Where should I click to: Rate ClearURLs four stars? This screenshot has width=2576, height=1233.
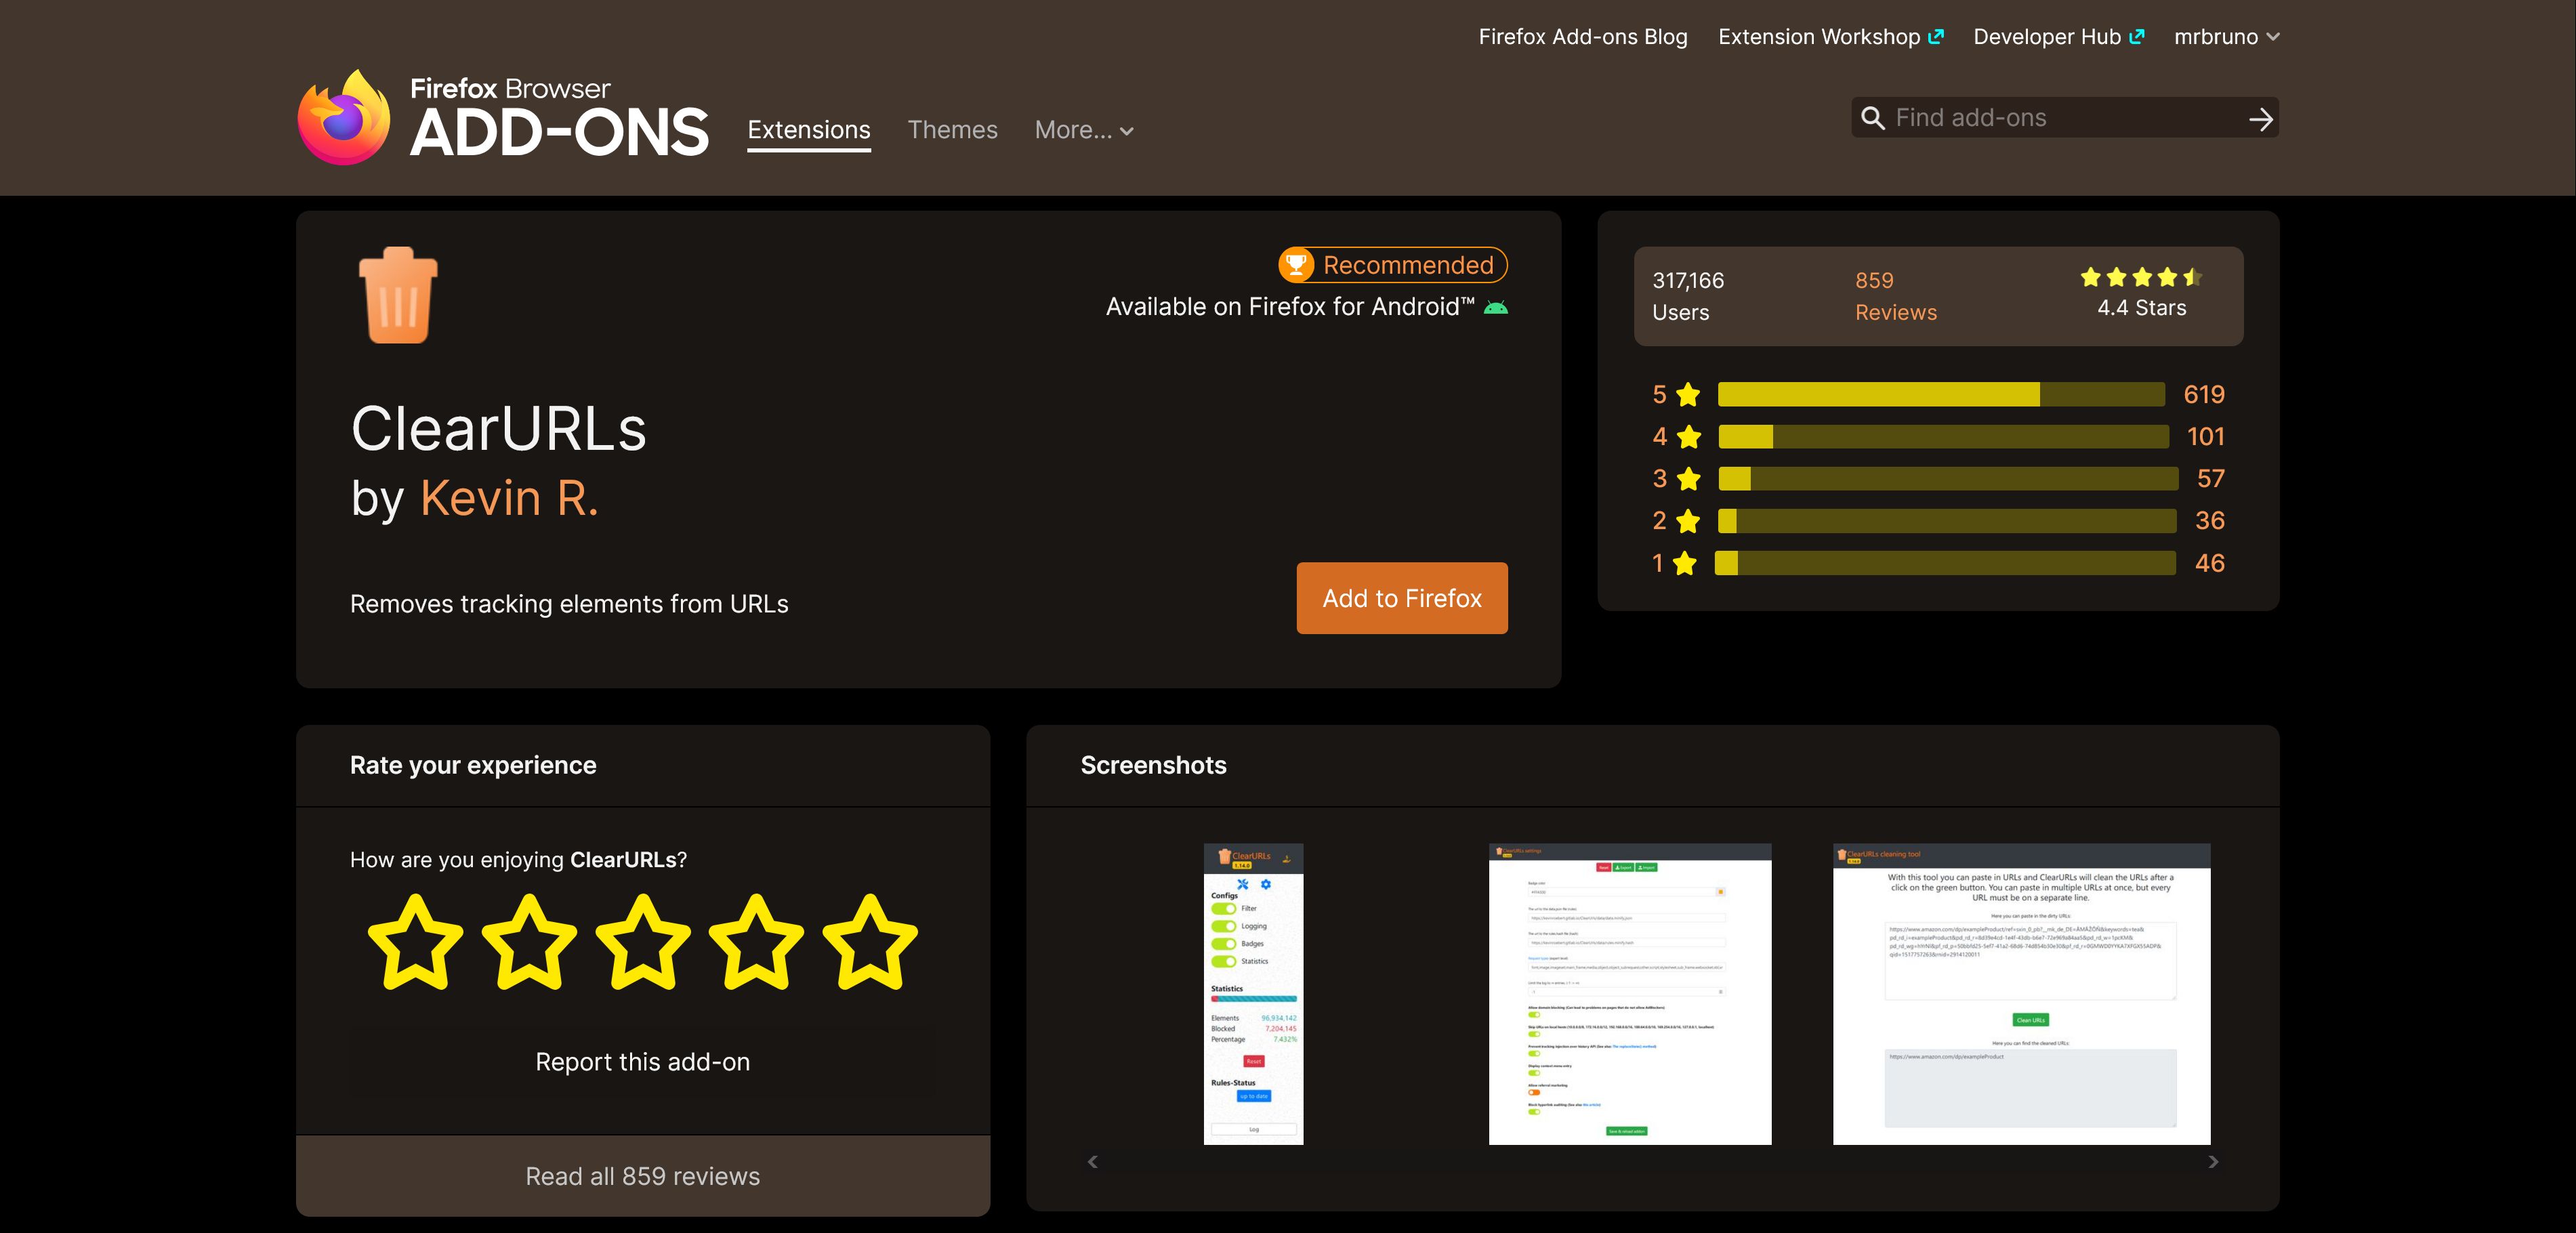point(756,942)
